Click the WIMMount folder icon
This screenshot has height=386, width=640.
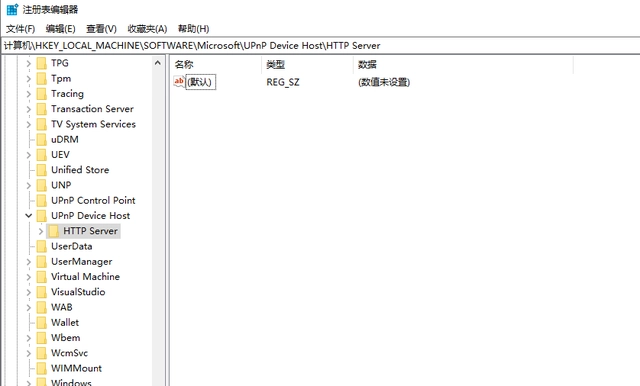(42, 368)
